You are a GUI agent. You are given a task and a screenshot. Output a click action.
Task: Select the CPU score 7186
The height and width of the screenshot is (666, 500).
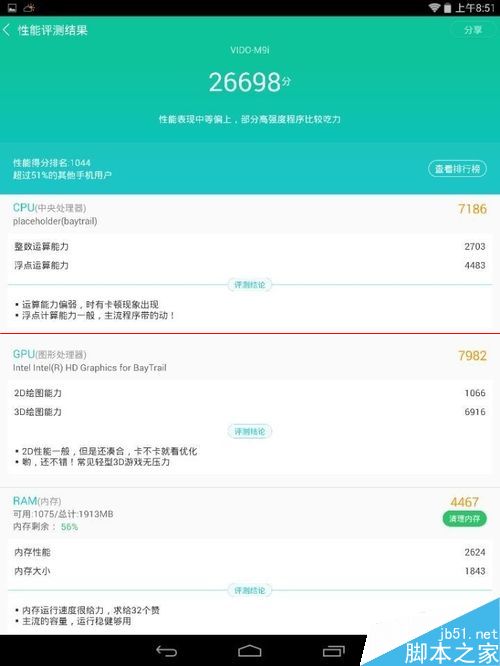coord(472,209)
